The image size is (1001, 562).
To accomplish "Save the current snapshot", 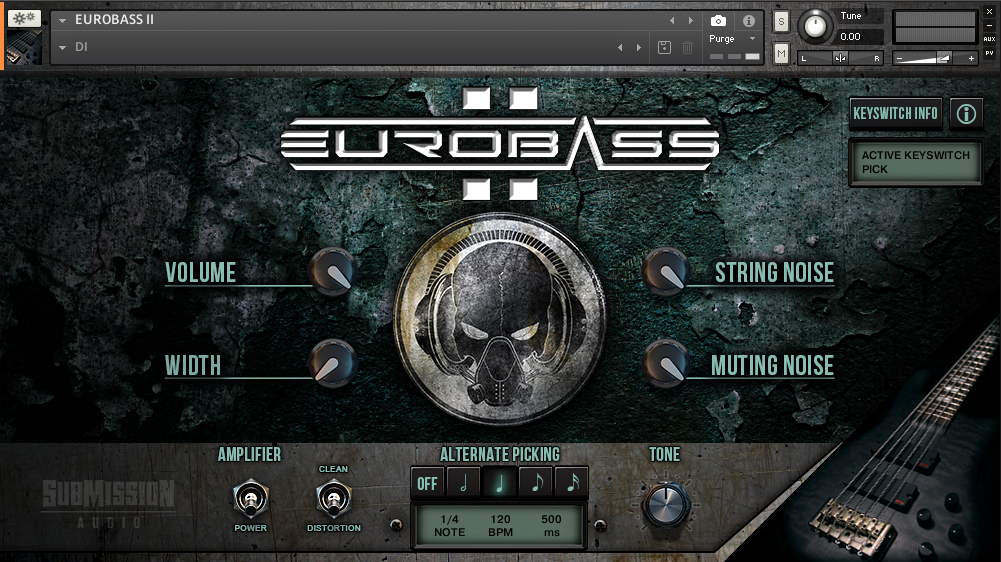I will [665, 47].
